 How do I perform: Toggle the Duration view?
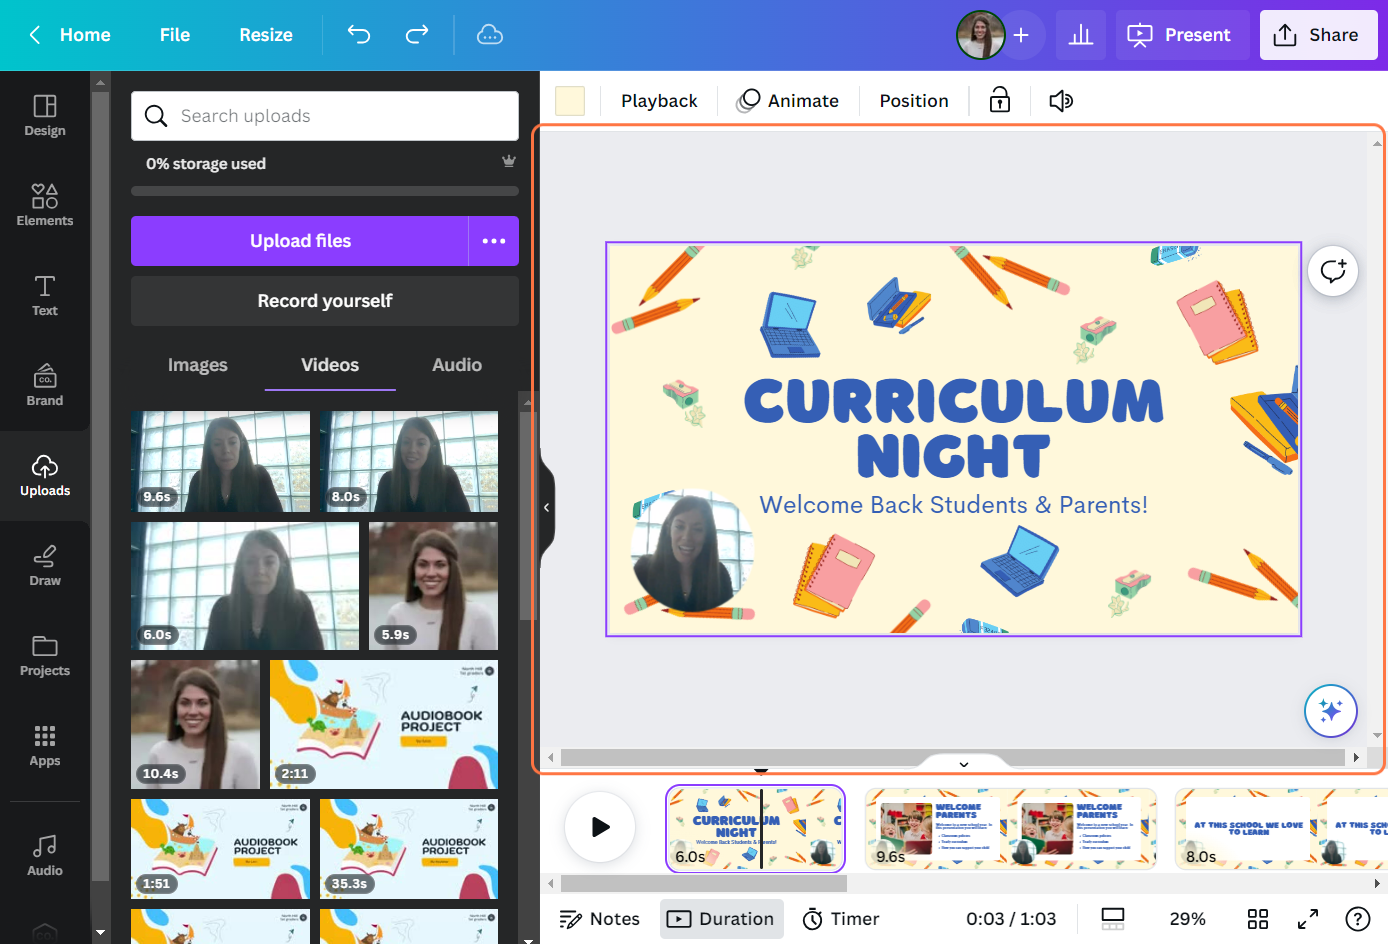[x=721, y=918]
